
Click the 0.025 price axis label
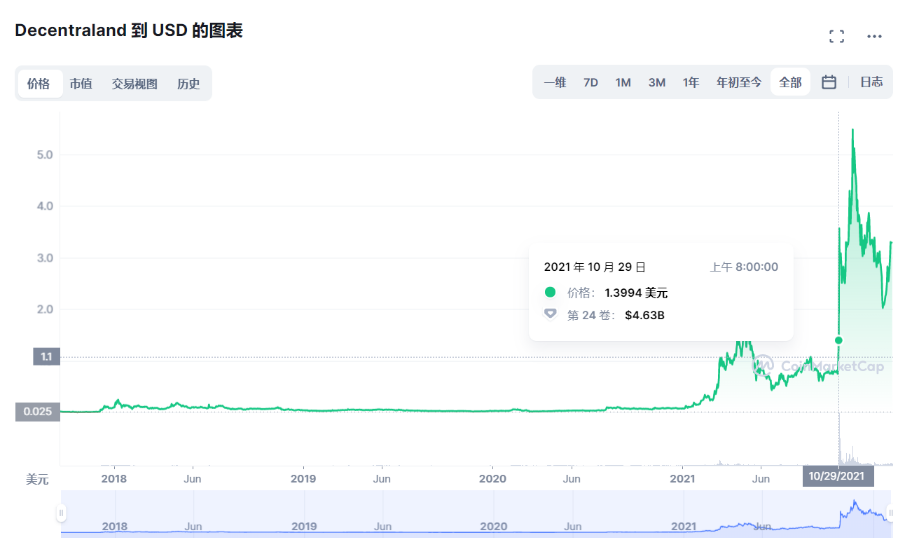(x=38, y=412)
